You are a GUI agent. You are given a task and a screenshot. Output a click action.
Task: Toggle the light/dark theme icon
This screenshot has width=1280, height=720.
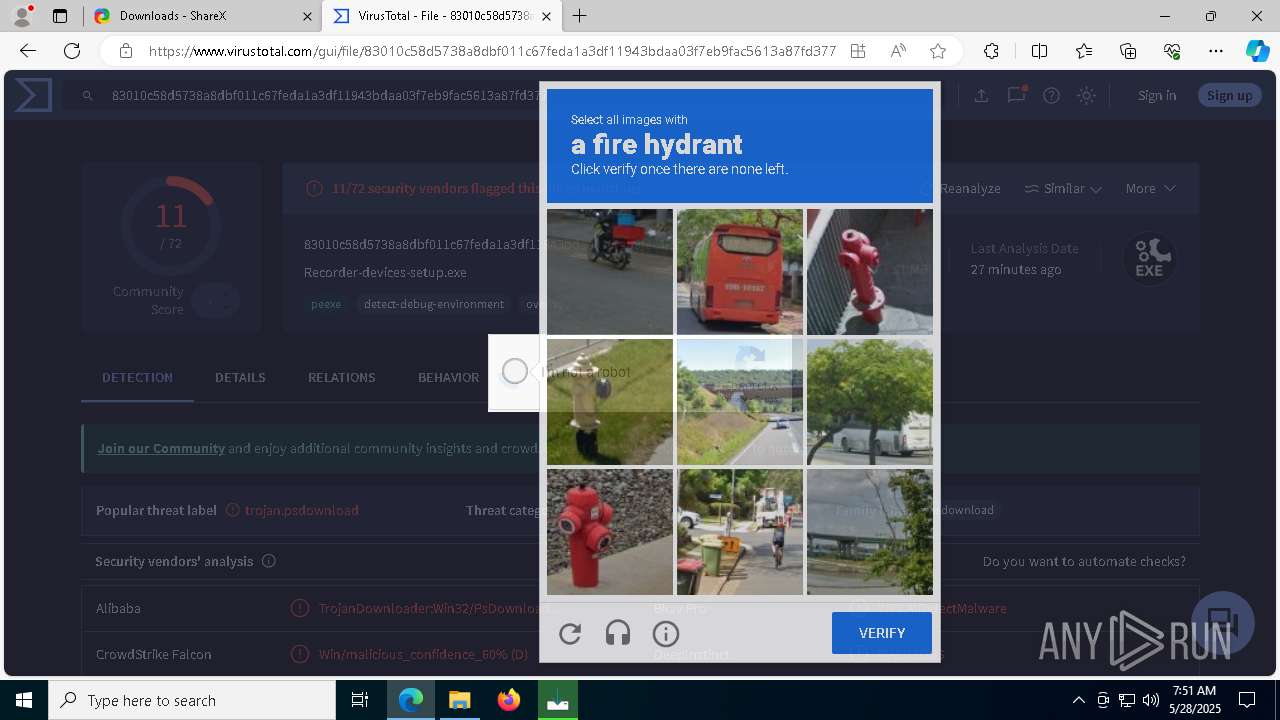click(x=1086, y=95)
